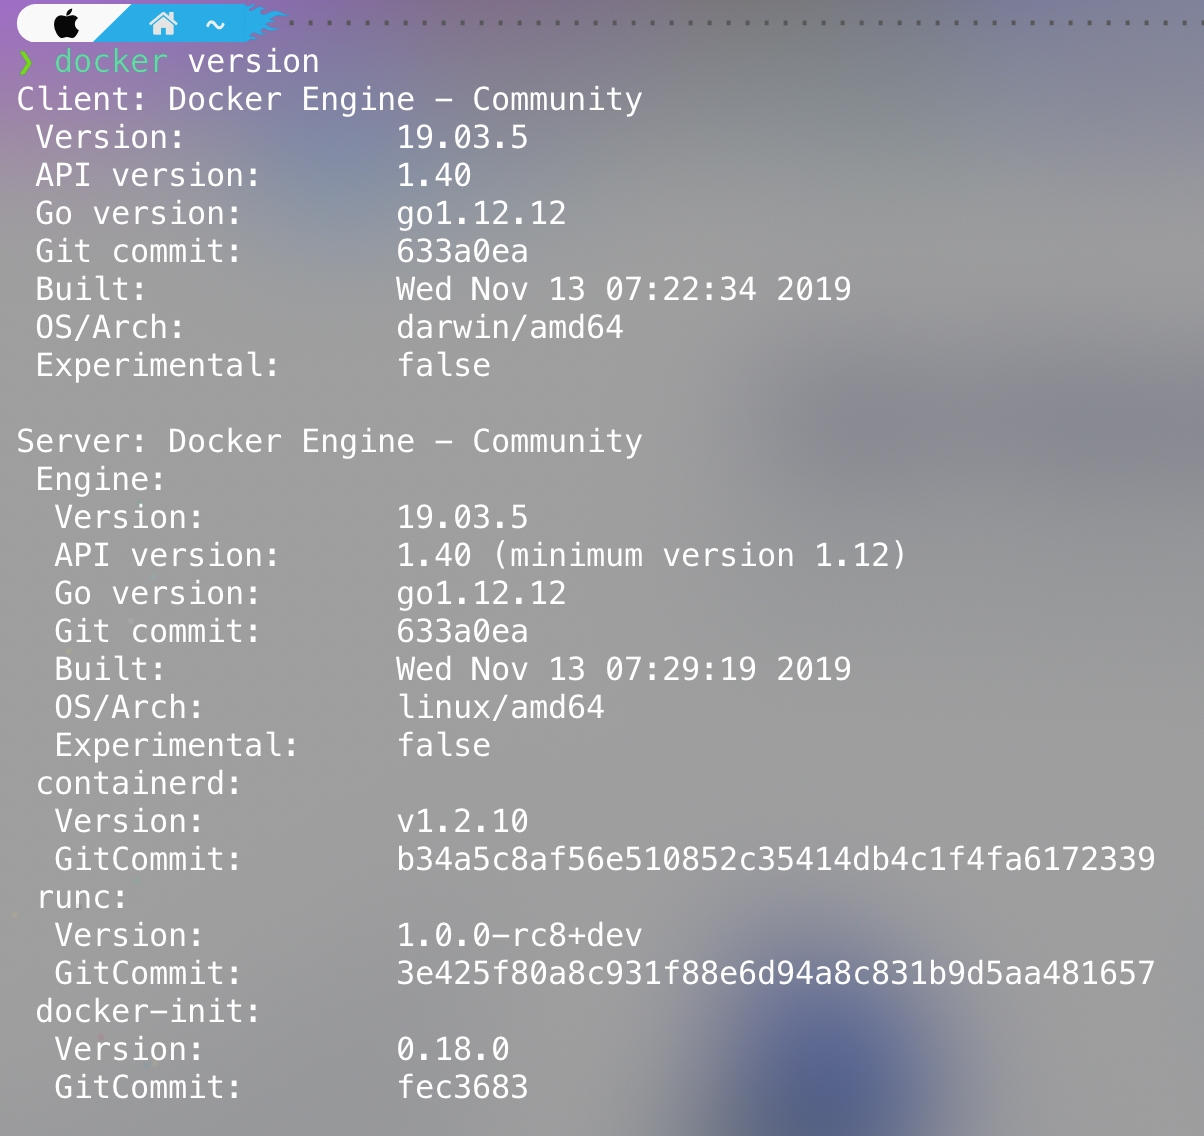Click the client Git commit value 633a0ea
Screen dimensions: 1204x1136
(462, 252)
